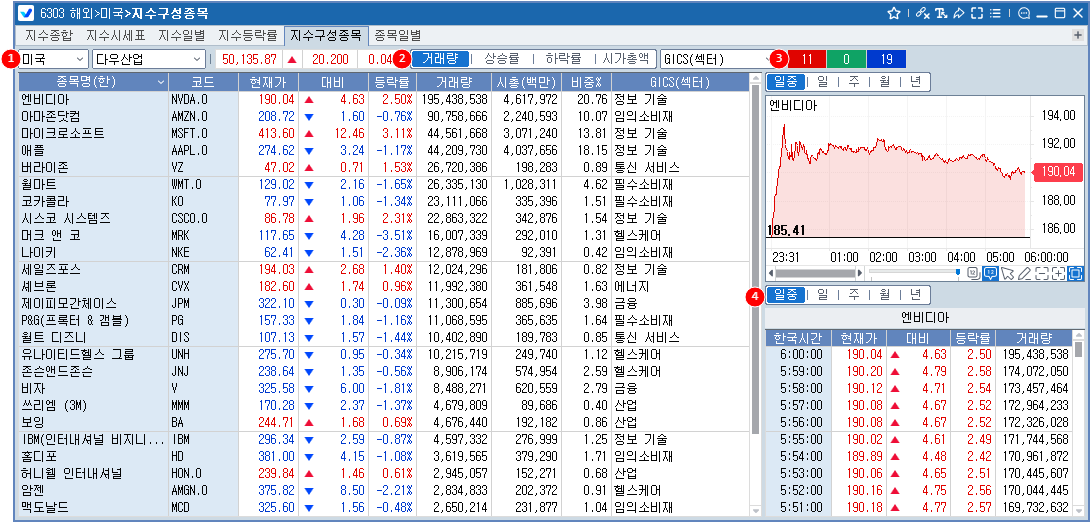The width and height of the screenshot is (1091, 523).
Task: Click the chart zoom slider handle
Action: [x=958, y=273]
